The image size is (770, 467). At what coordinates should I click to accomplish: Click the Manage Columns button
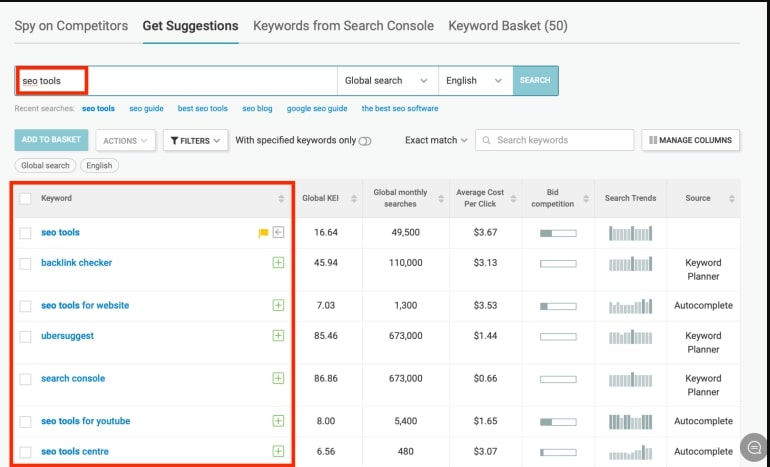point(690,140)
